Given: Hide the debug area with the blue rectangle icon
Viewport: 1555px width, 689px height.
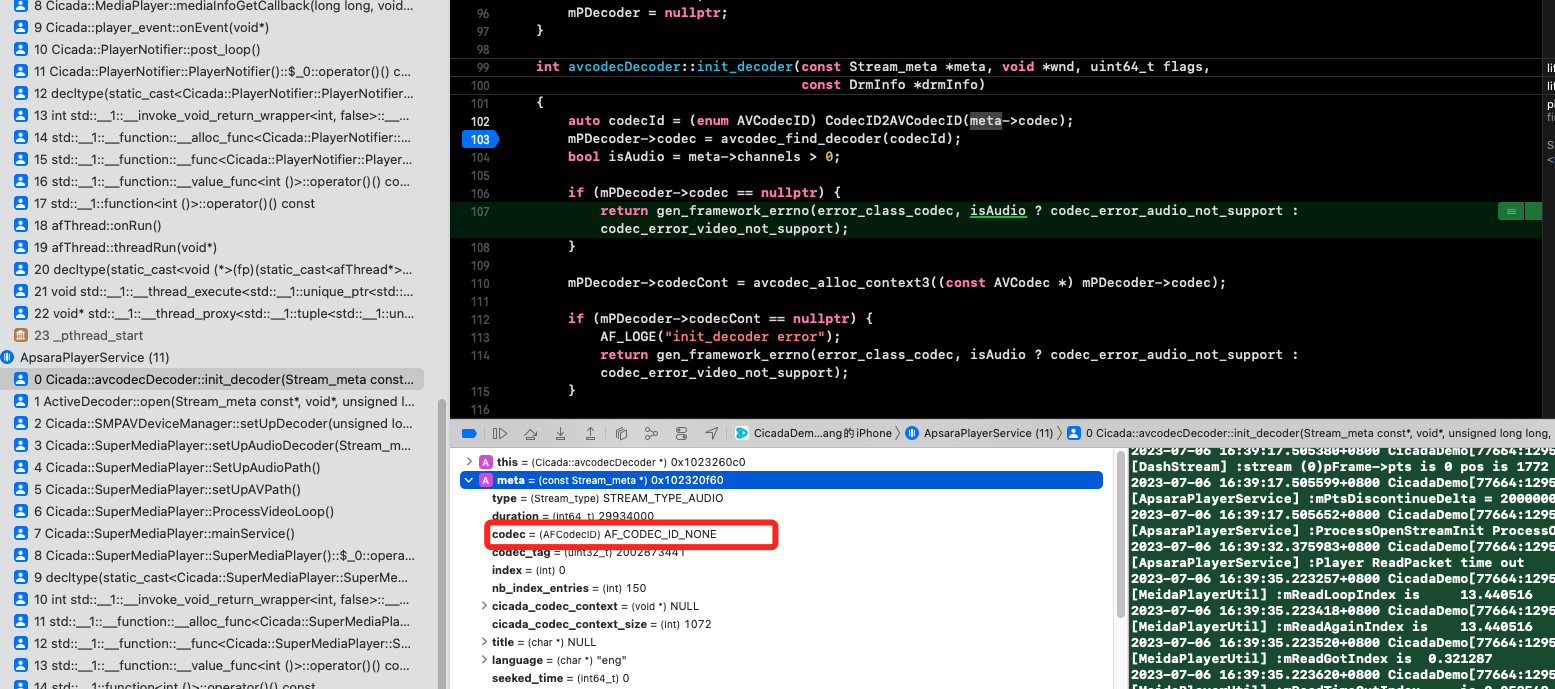Looking at the screenshot, I should pos(468,432).
